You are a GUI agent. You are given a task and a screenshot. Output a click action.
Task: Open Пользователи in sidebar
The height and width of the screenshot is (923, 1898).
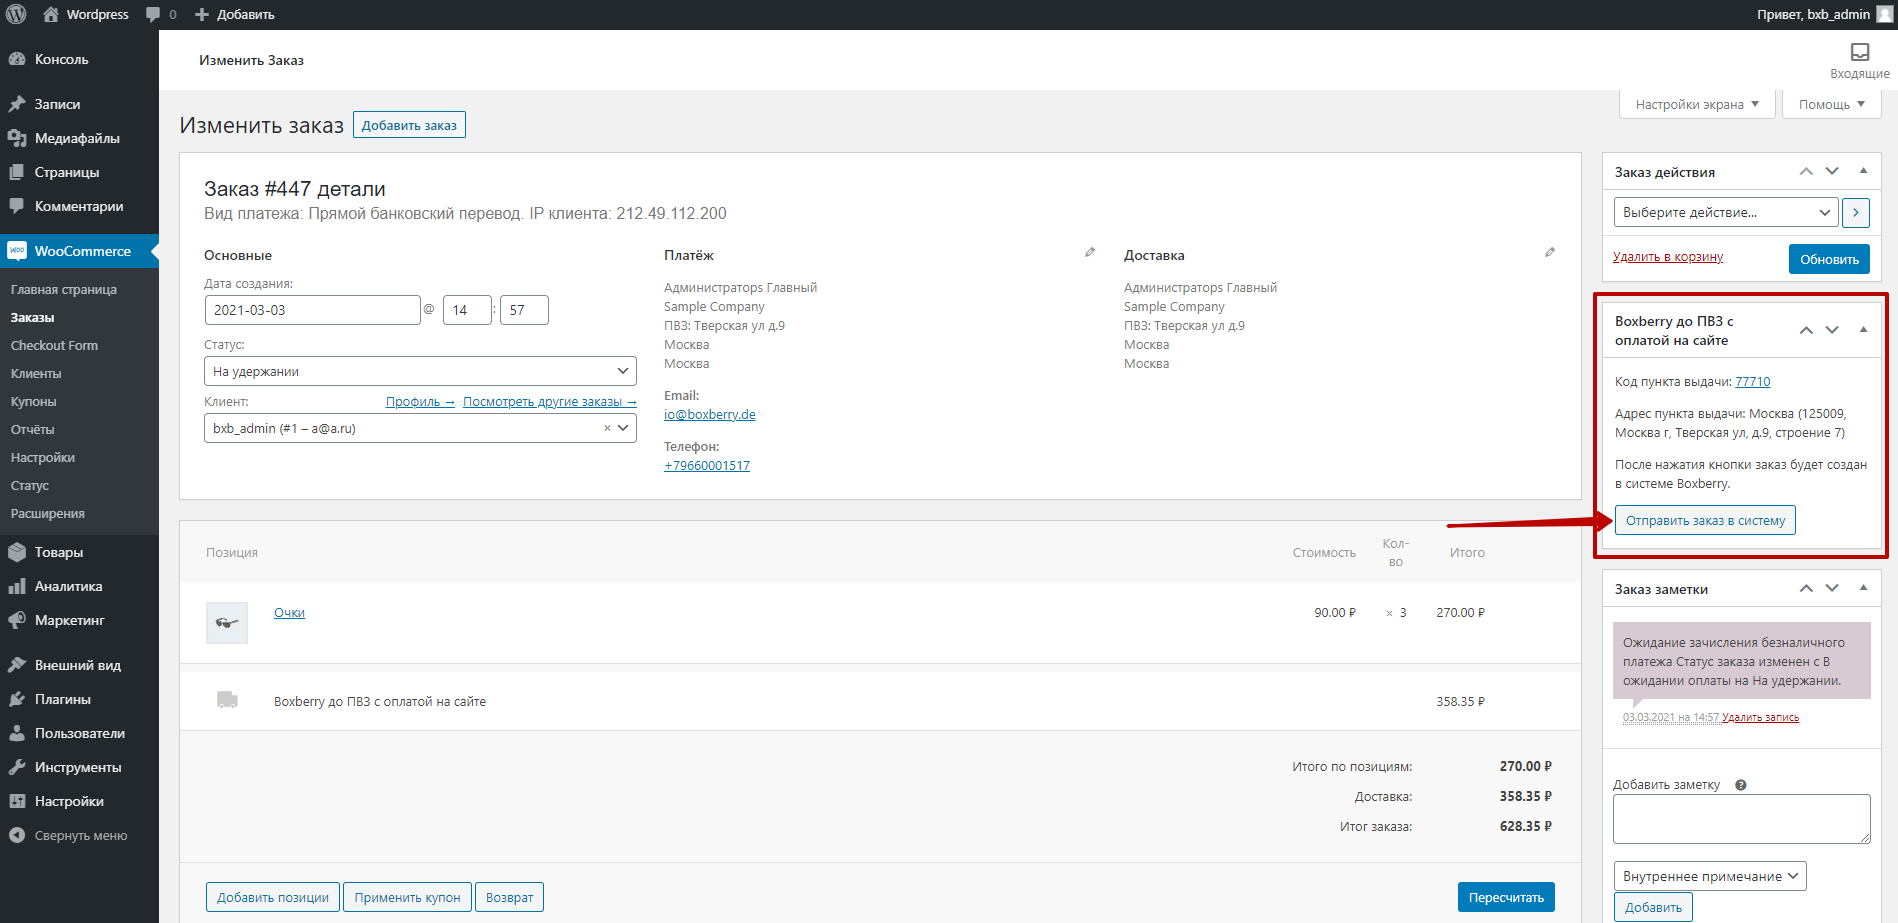[79, 733]
